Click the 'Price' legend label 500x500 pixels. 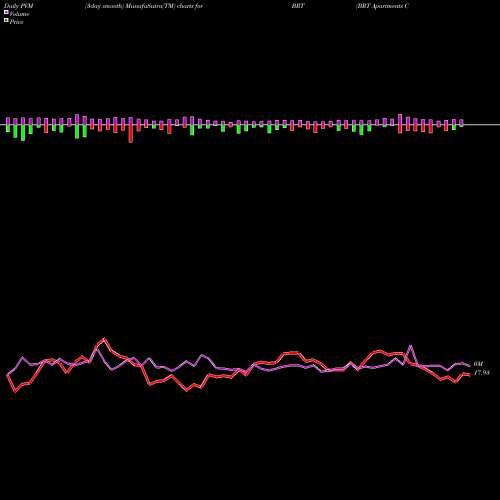coord(16,22)
